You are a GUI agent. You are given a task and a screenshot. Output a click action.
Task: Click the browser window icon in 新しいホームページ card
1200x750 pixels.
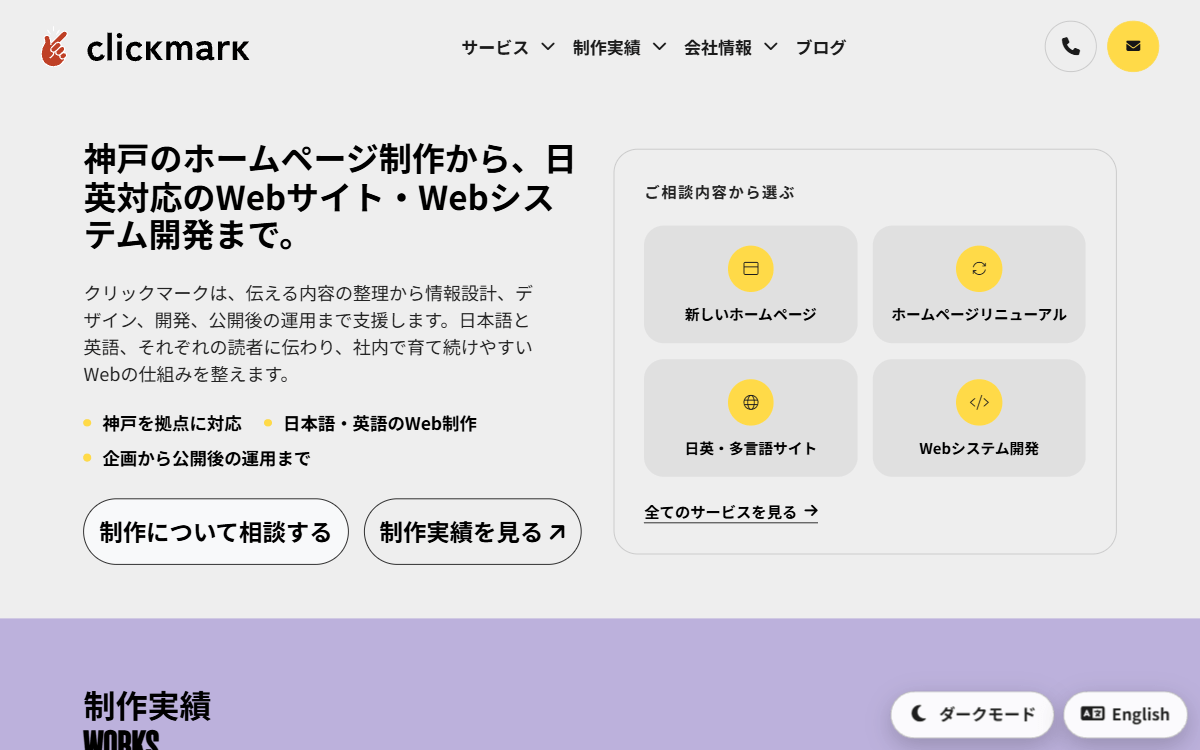click(751, 268)
